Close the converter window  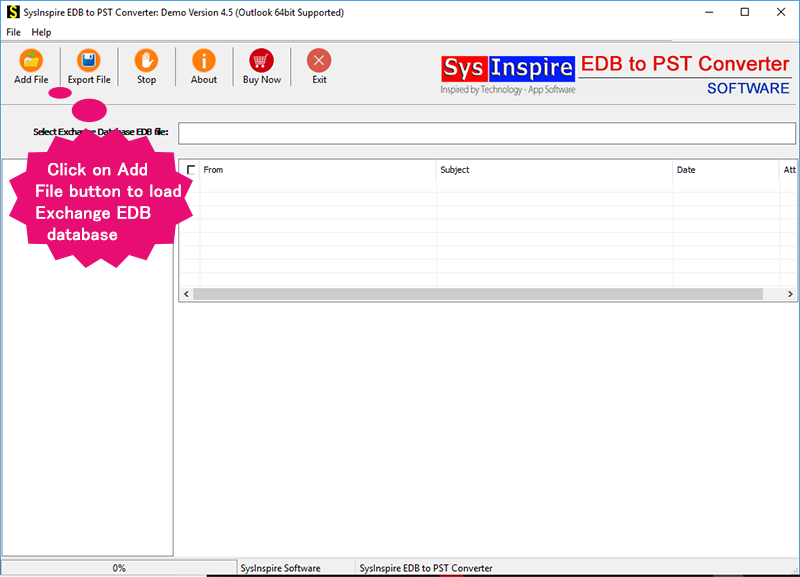(781, 12)
